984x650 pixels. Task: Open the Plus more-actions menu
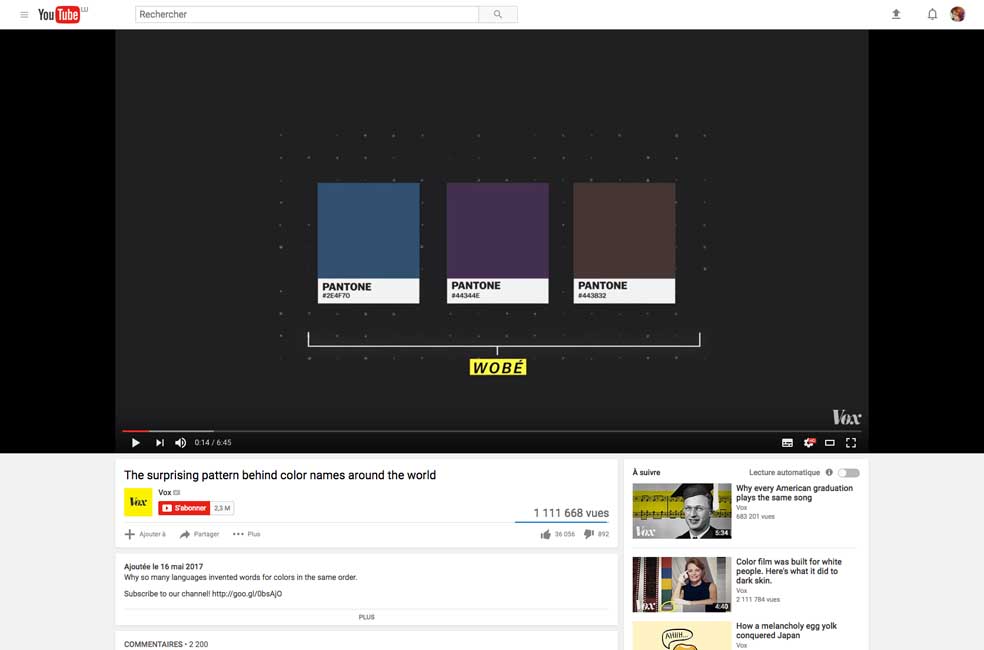pos(246,534)
